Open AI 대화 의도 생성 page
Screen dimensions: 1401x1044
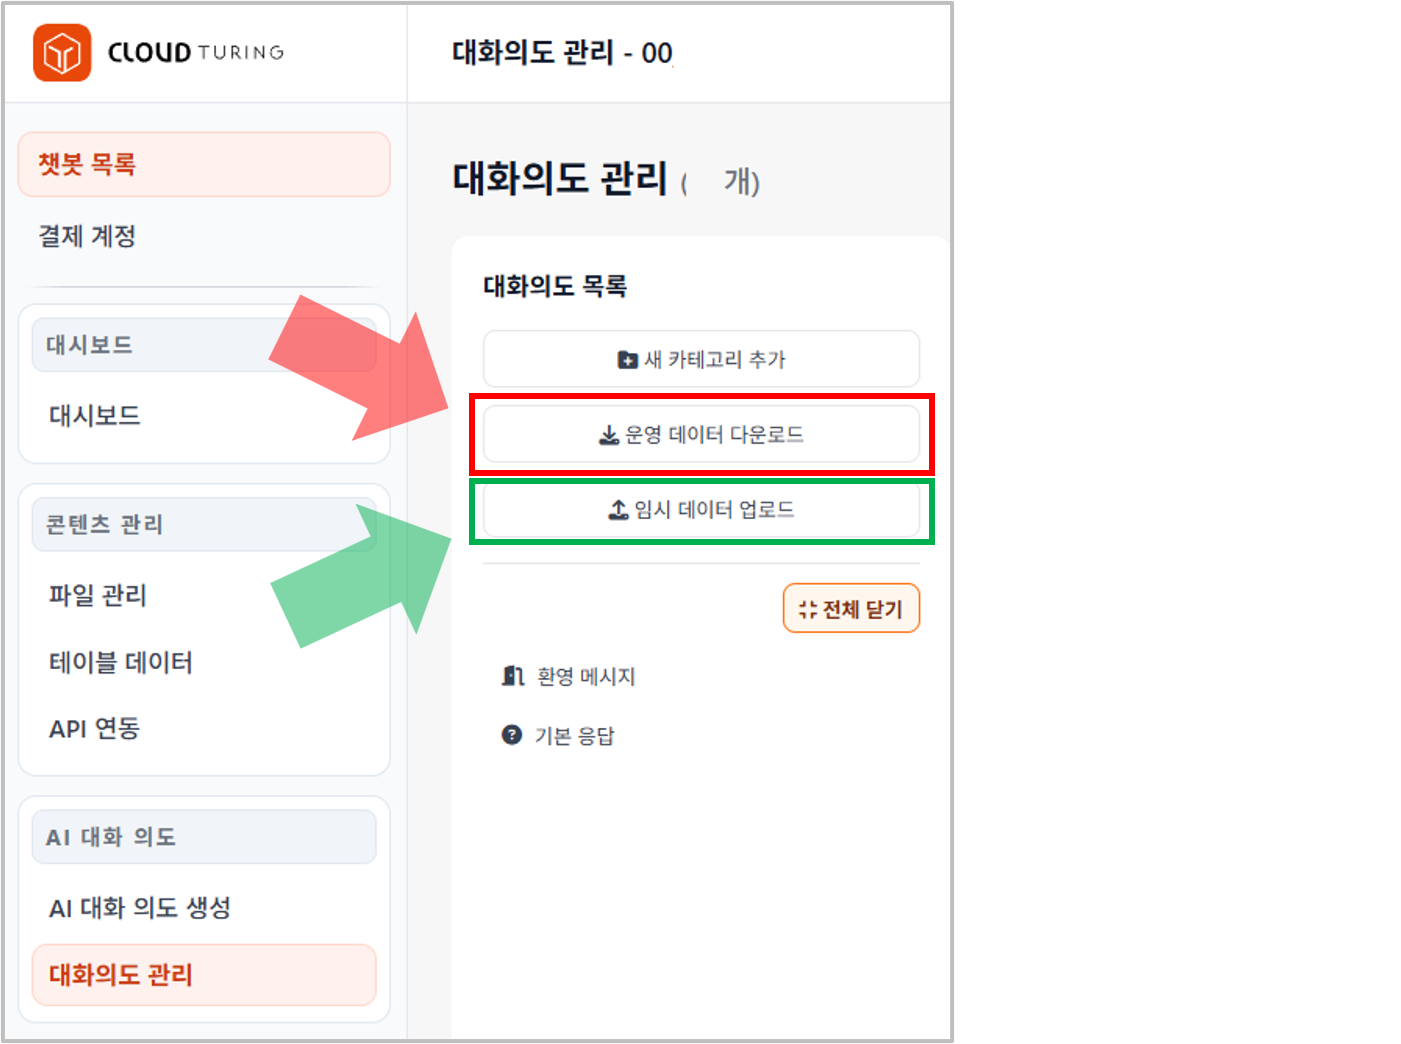tap(140, 907)
